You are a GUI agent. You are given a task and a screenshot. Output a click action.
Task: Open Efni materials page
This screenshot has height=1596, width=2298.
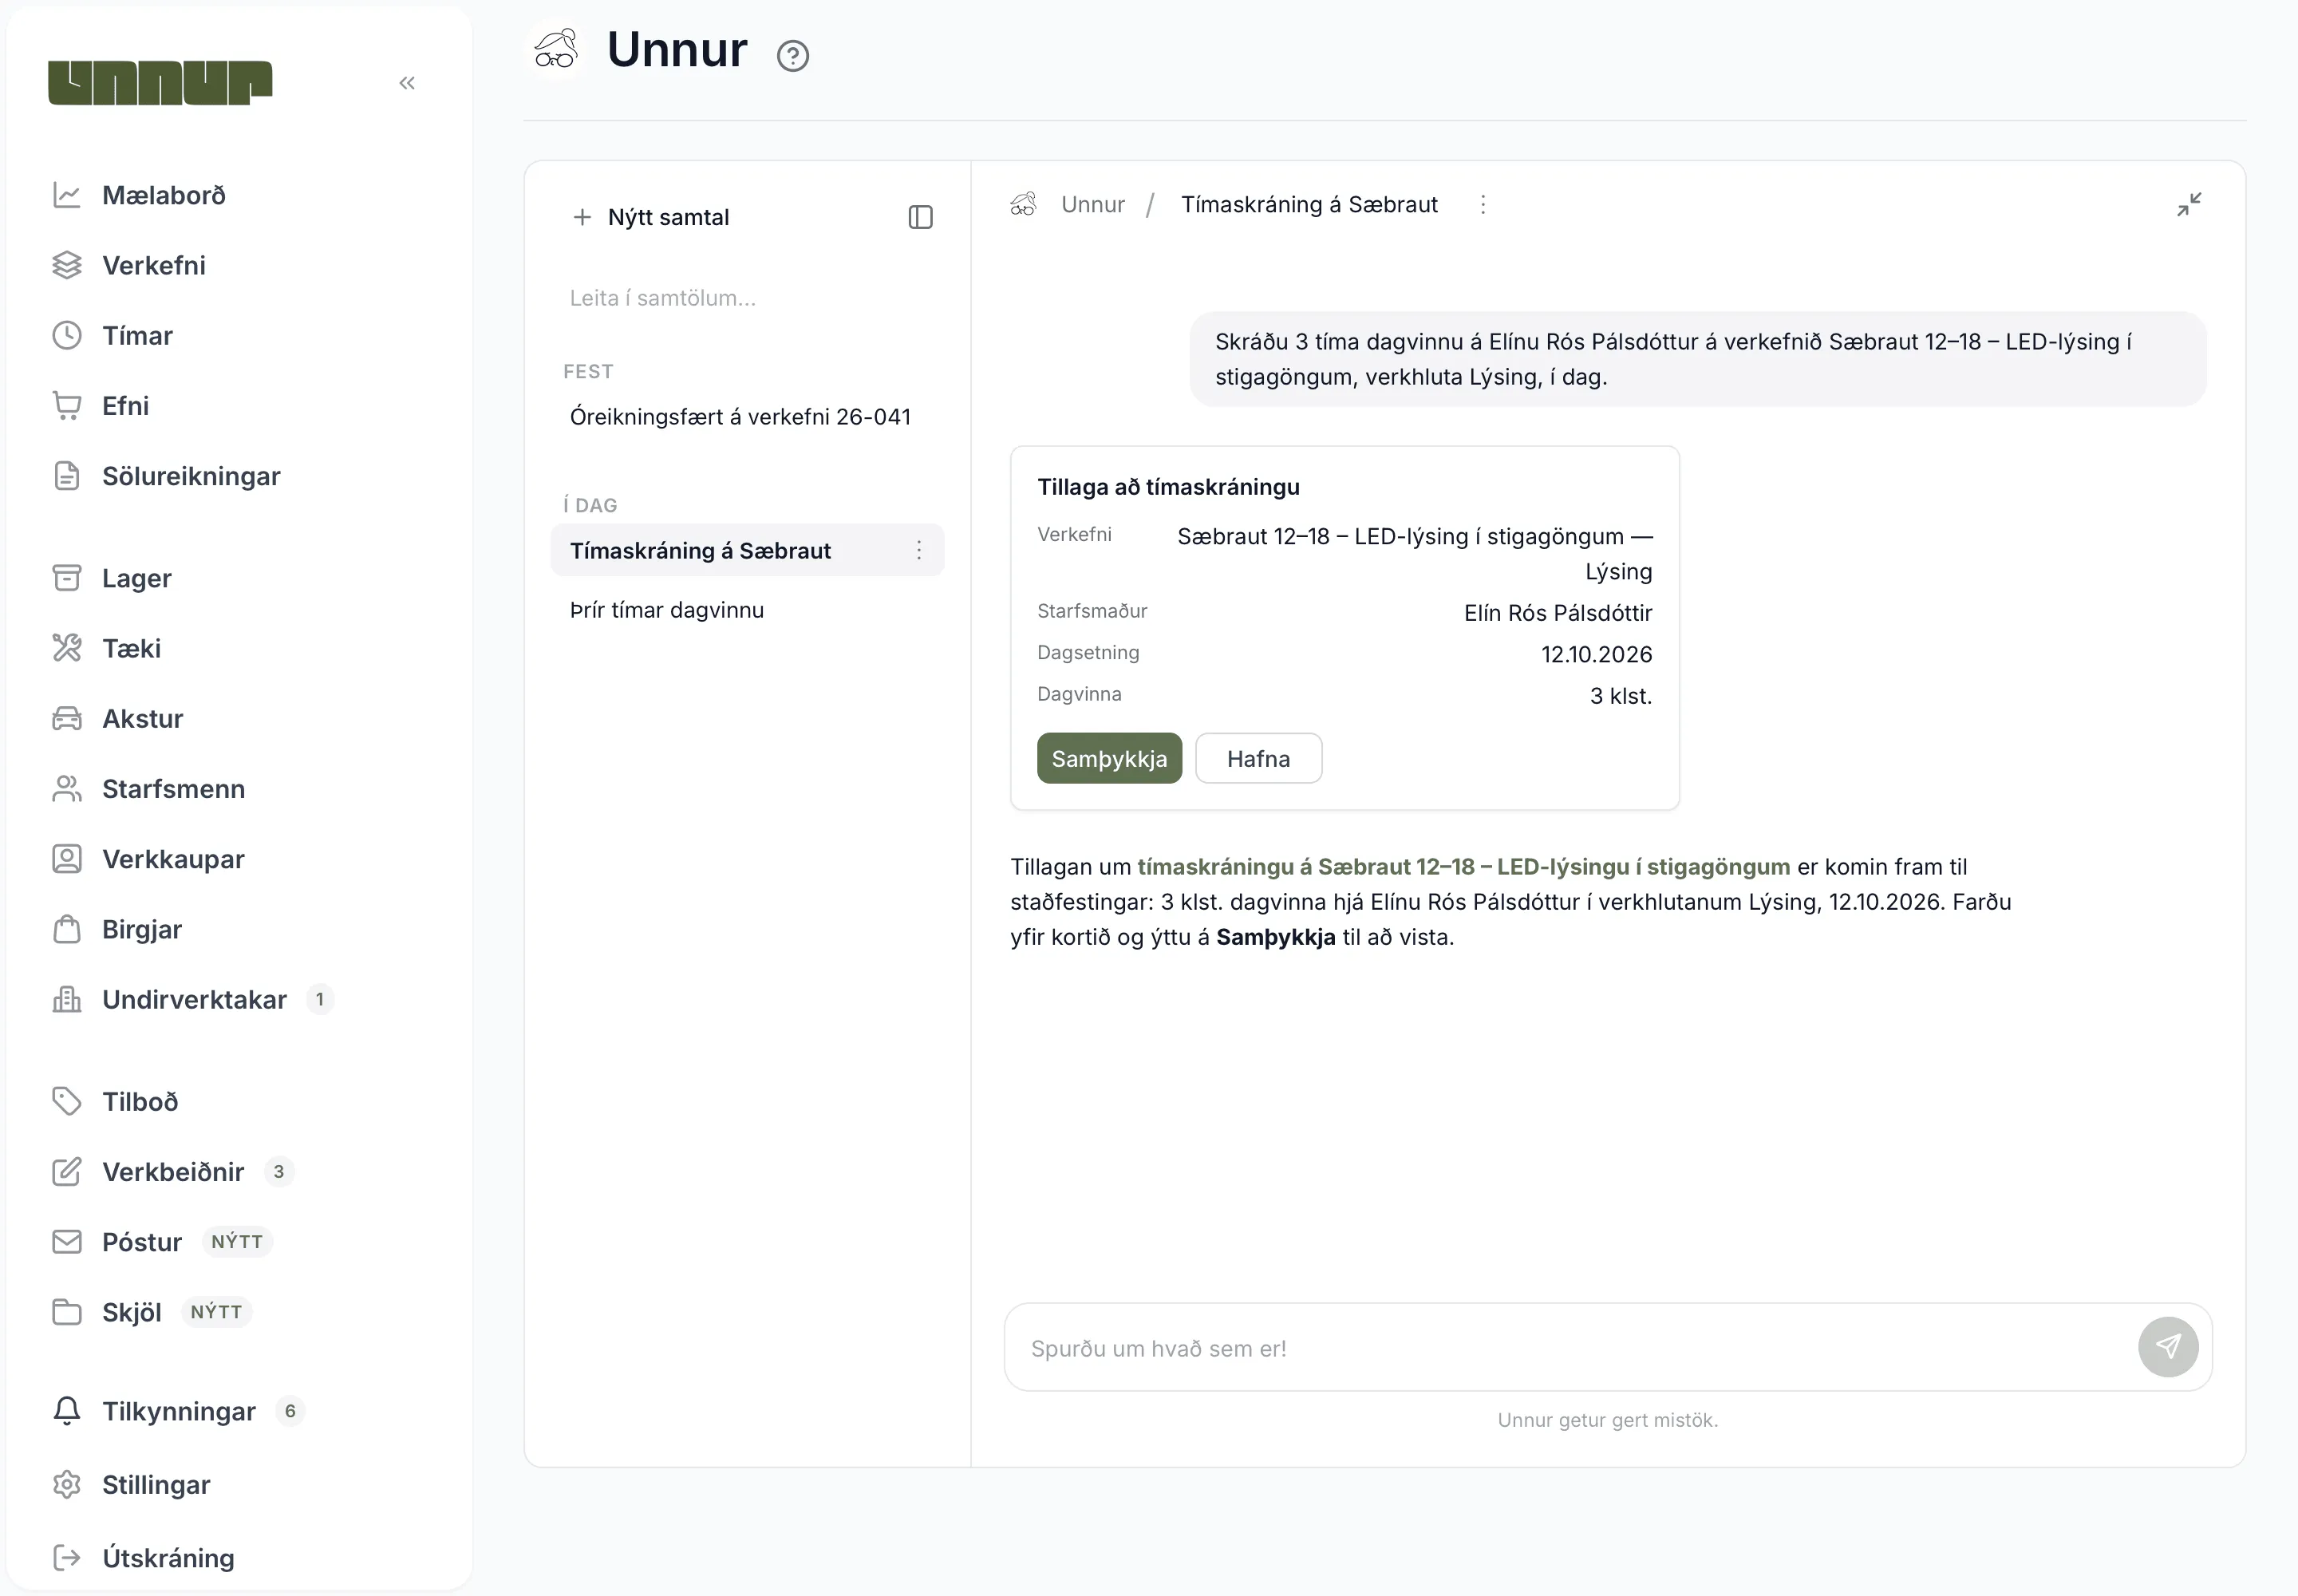click(125, 405)
